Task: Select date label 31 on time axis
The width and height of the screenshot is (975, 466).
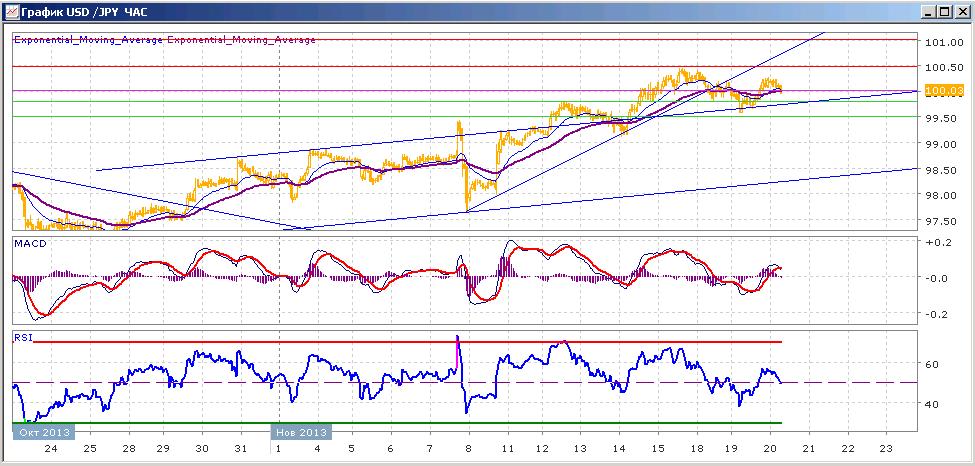Action: [x=242, y=449]
